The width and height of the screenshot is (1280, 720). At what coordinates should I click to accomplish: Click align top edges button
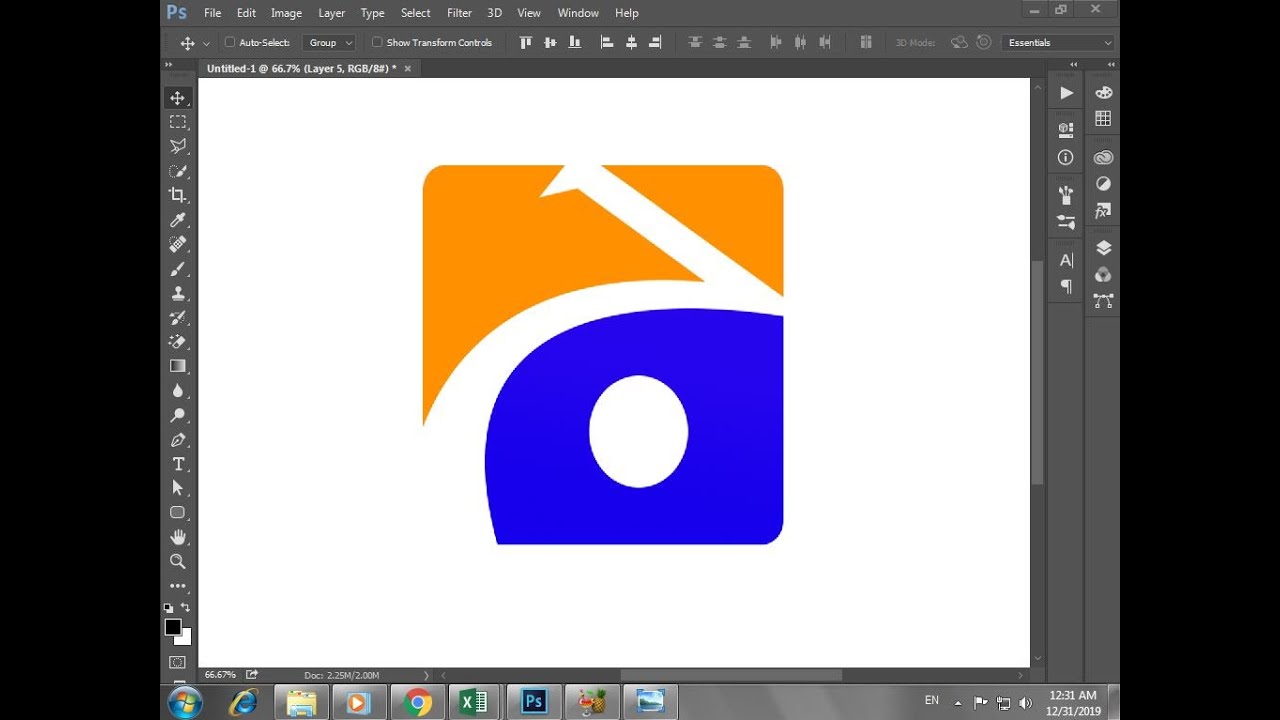point(526,43)
